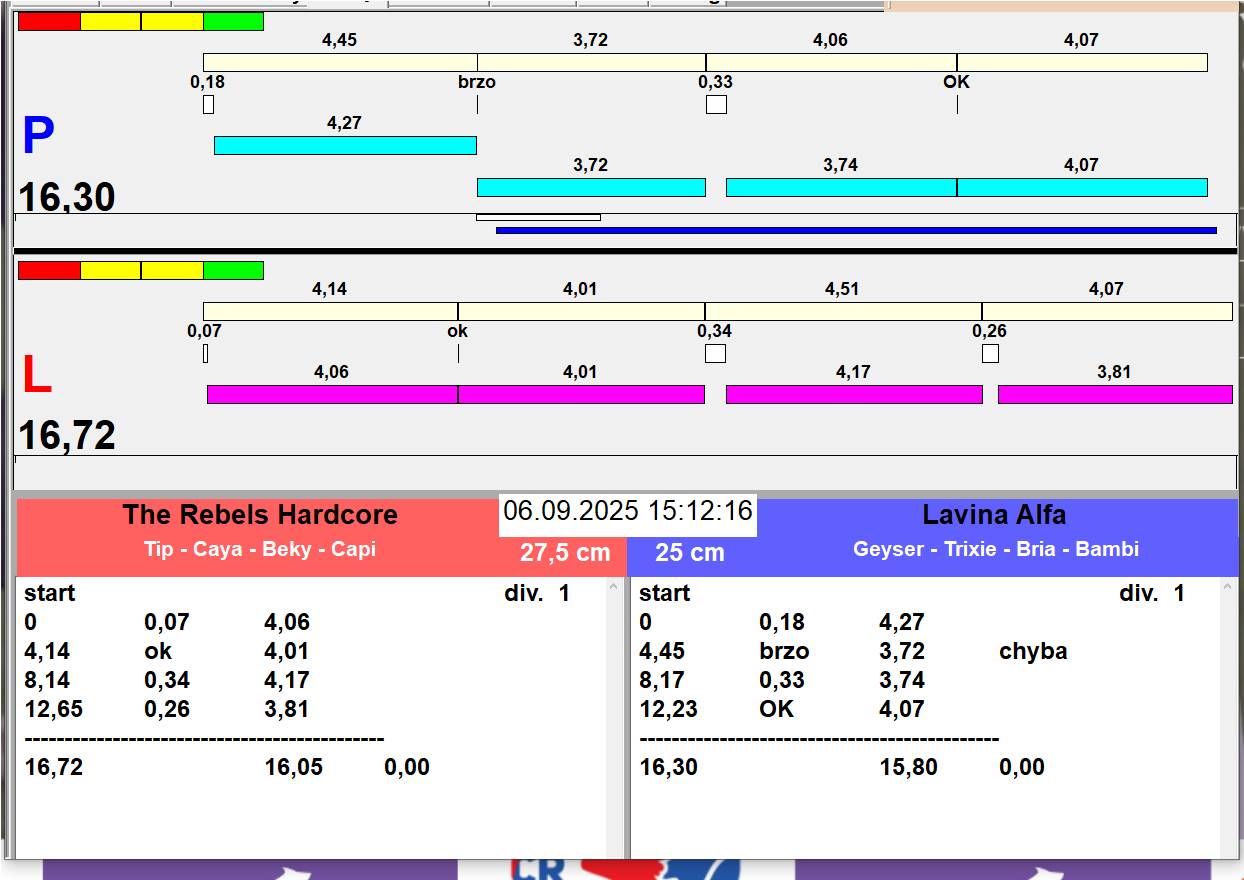
Task: Click 12,23 in the Lavina Alfa table
Action: pos(669,709)
